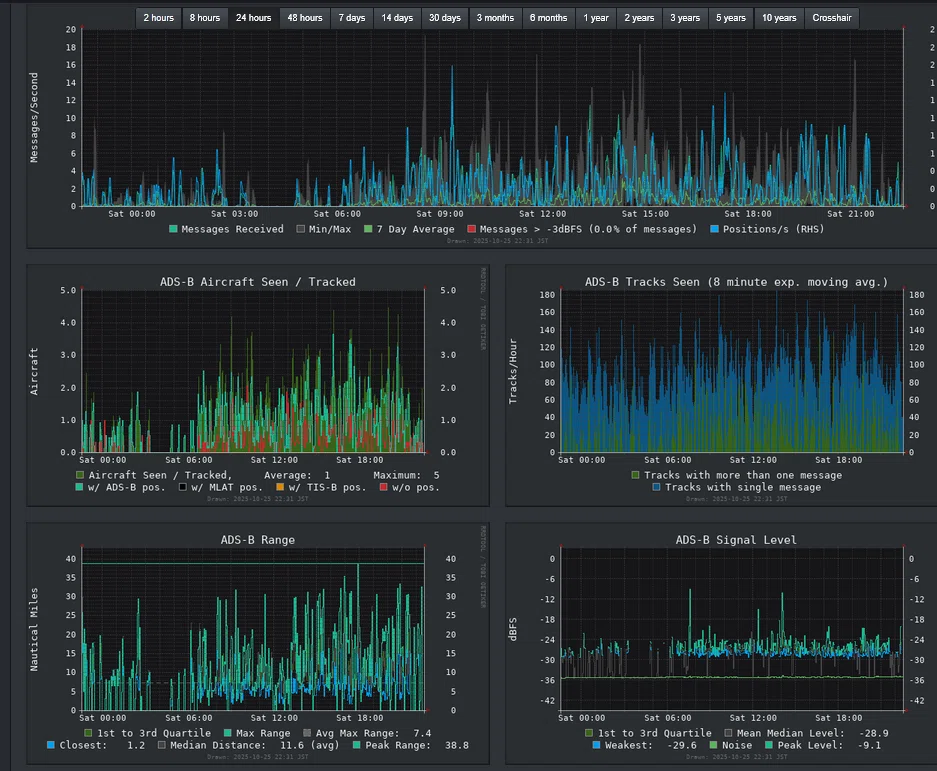
Task: Click the Avg Max Range value 7.4
Action: [x=422, y=733]
